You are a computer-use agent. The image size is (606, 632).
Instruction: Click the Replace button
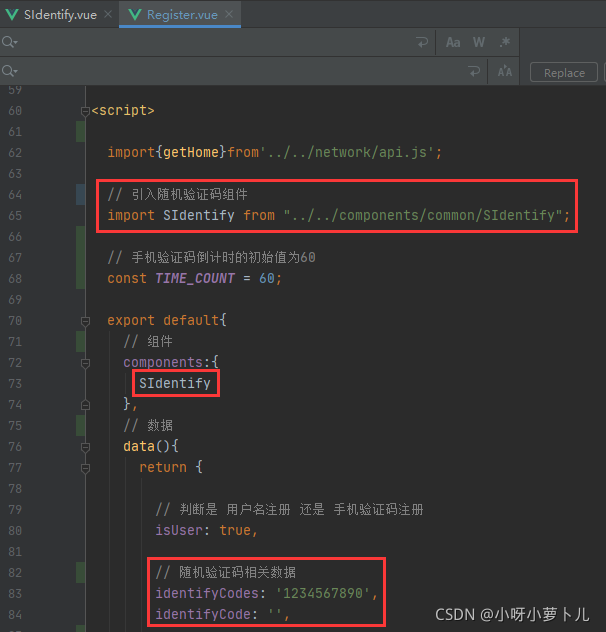click(x=564, y=73)
